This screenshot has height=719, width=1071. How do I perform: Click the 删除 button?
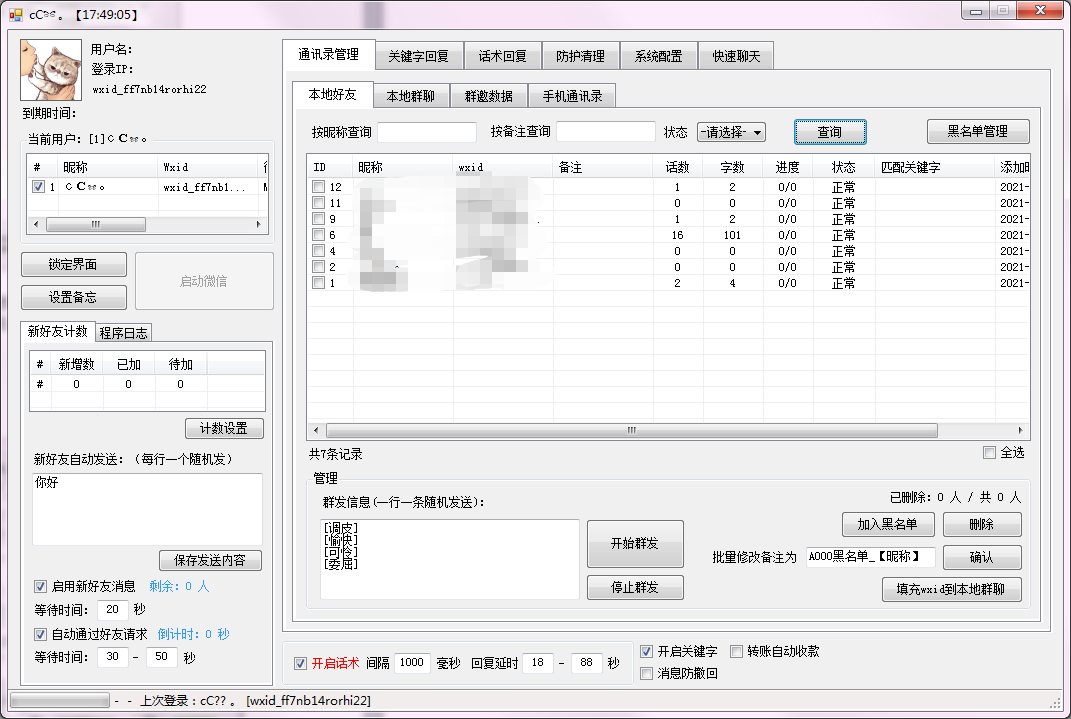pyautogui.click(x=982, y=524)
